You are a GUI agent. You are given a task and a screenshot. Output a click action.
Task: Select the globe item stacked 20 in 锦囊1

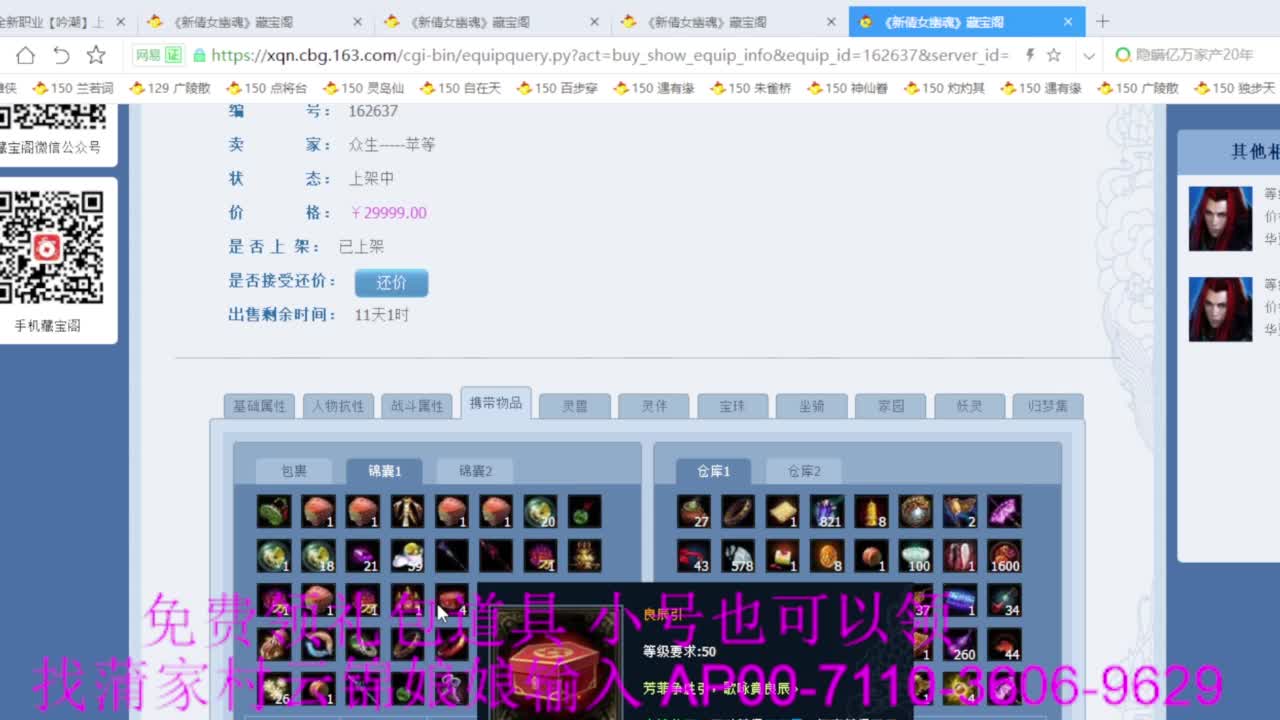click(540, 511)
